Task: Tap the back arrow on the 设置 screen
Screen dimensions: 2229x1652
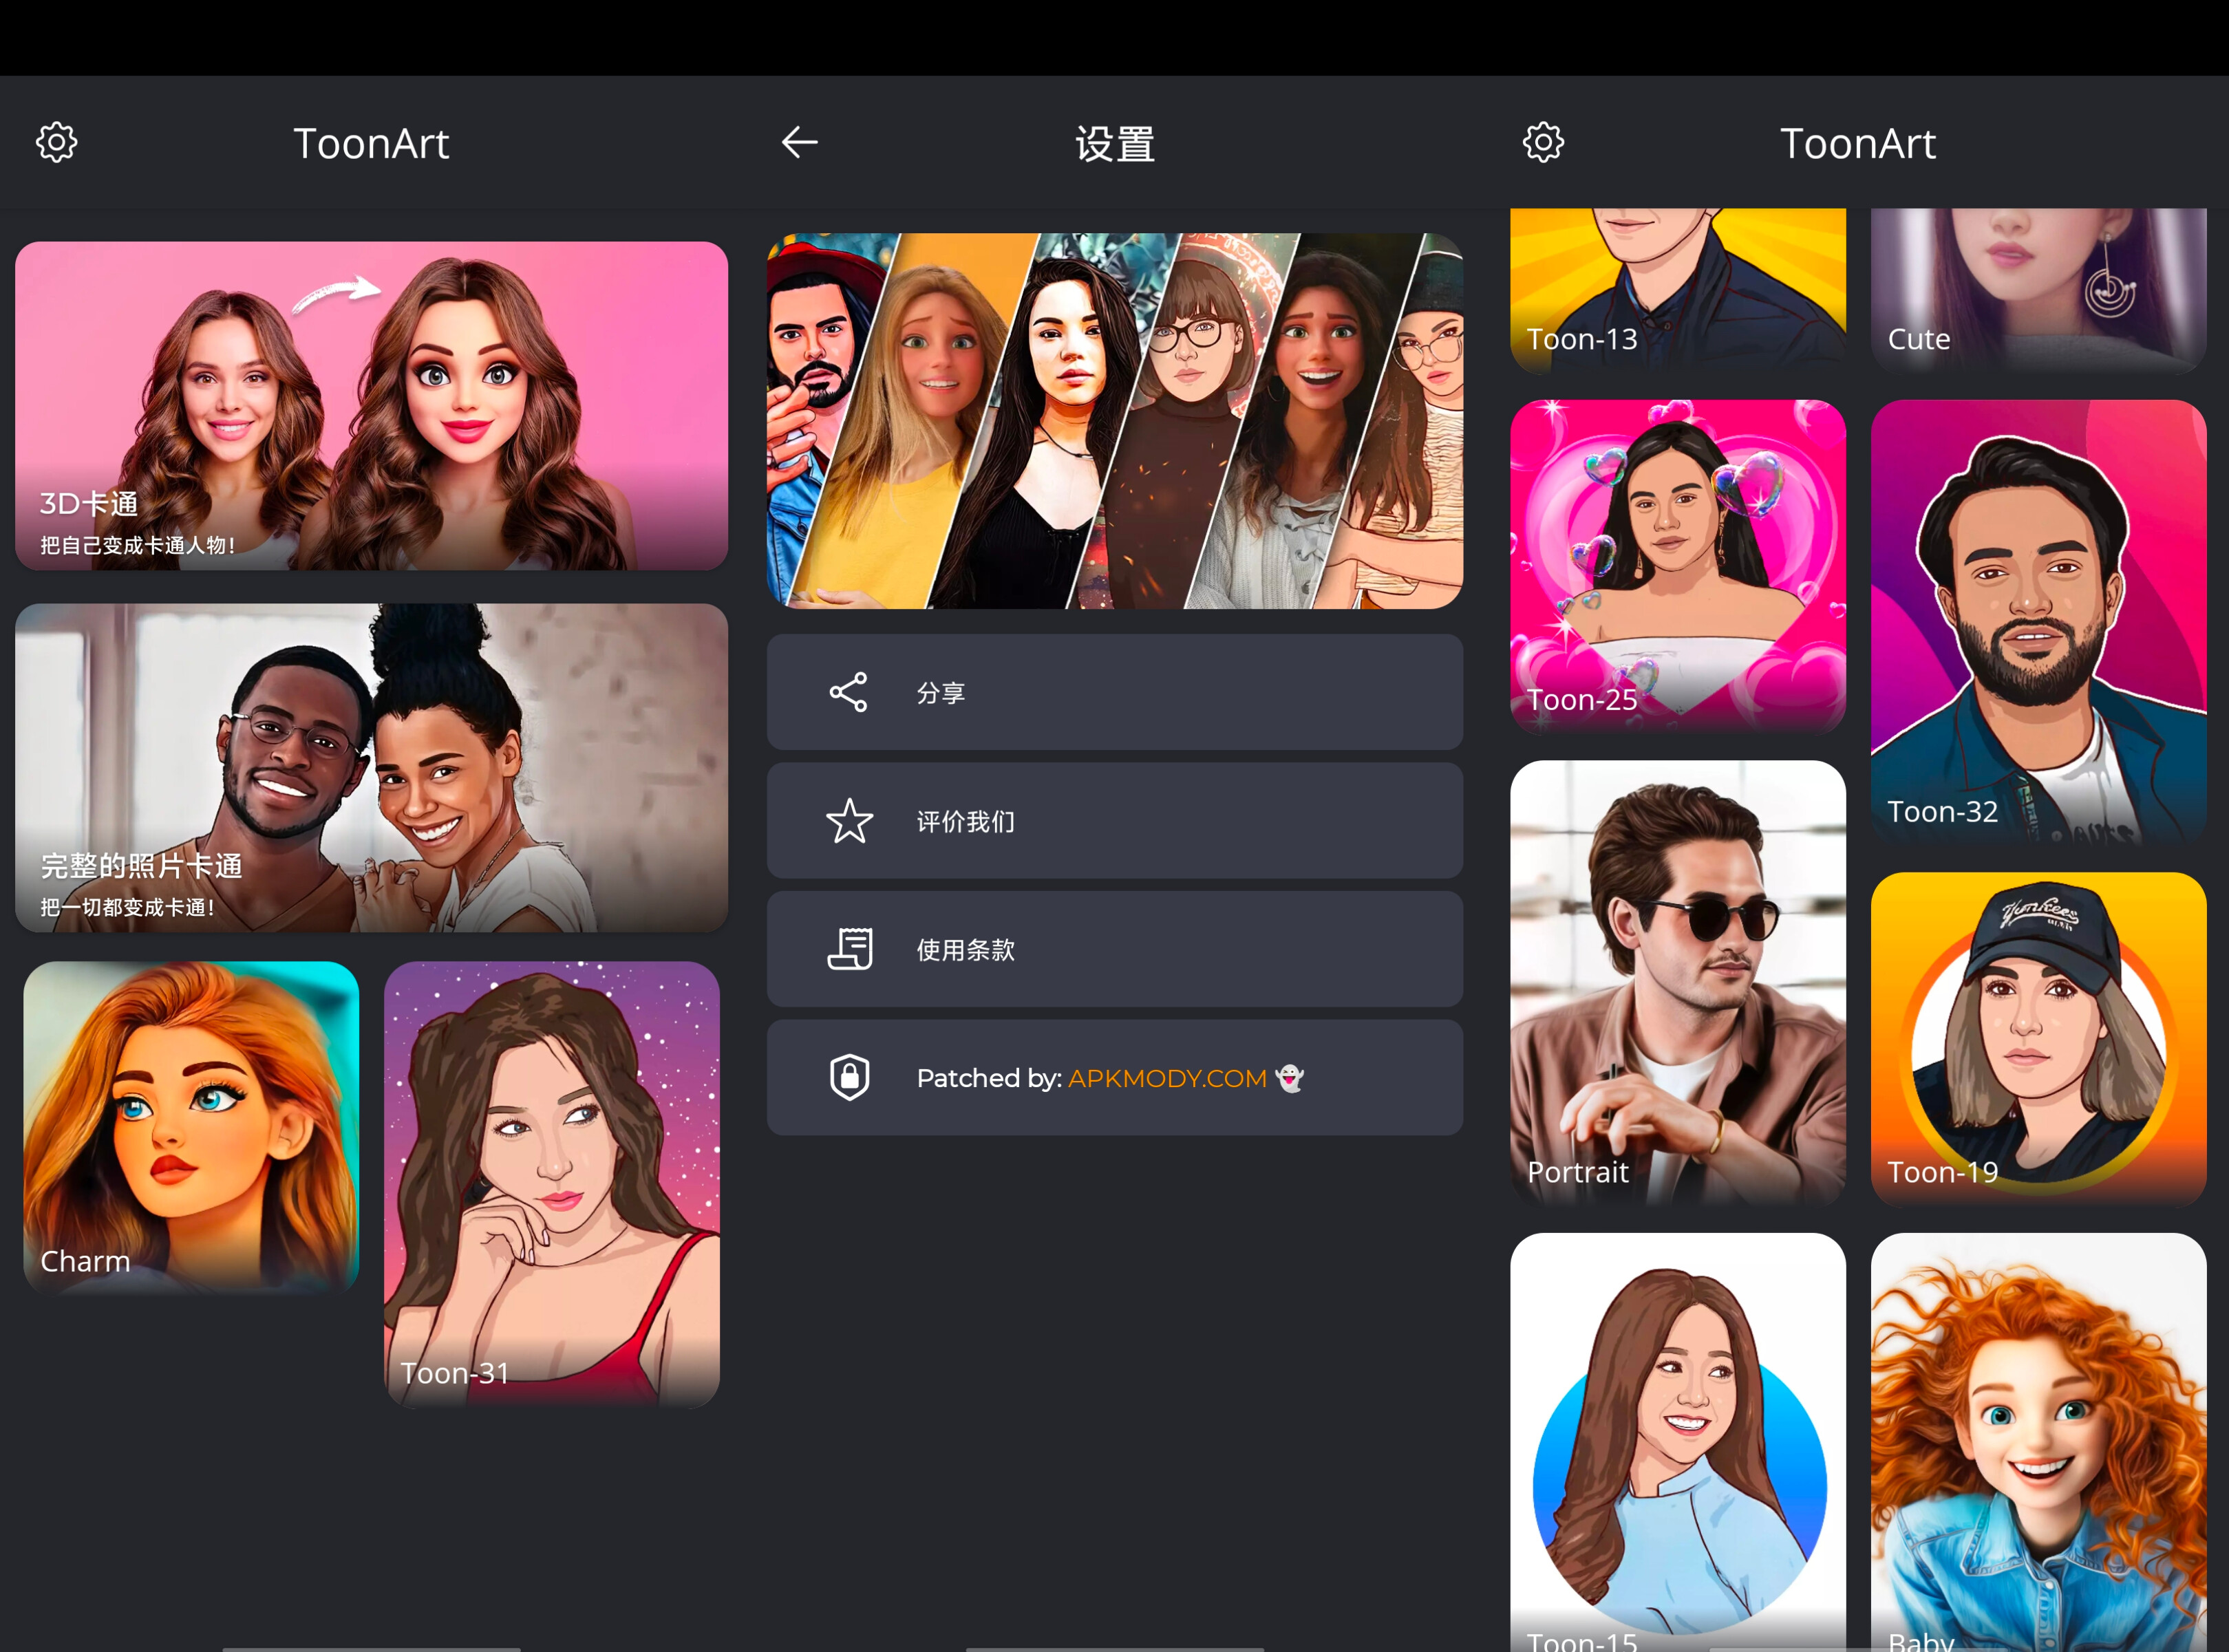Action: pos(799,142)
